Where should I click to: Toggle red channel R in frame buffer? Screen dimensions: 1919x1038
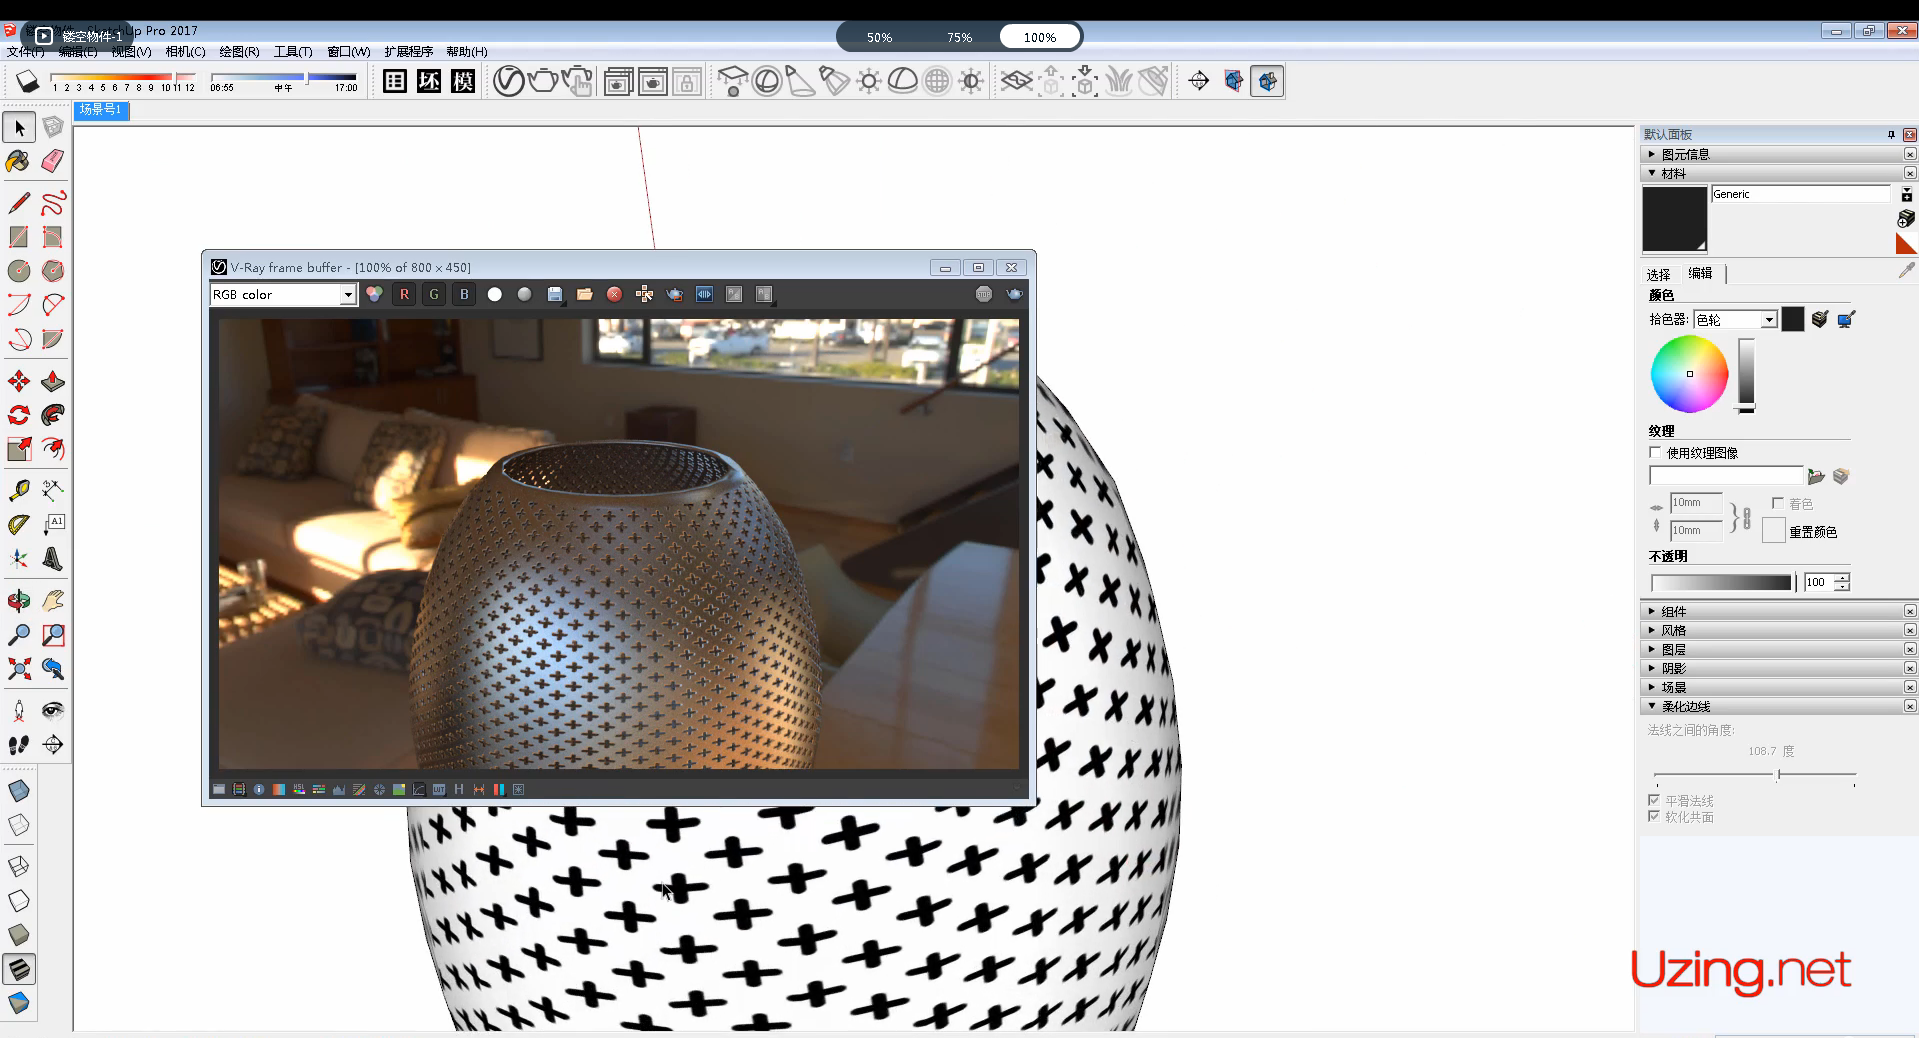pyautogui.click(x=404, y=294)
